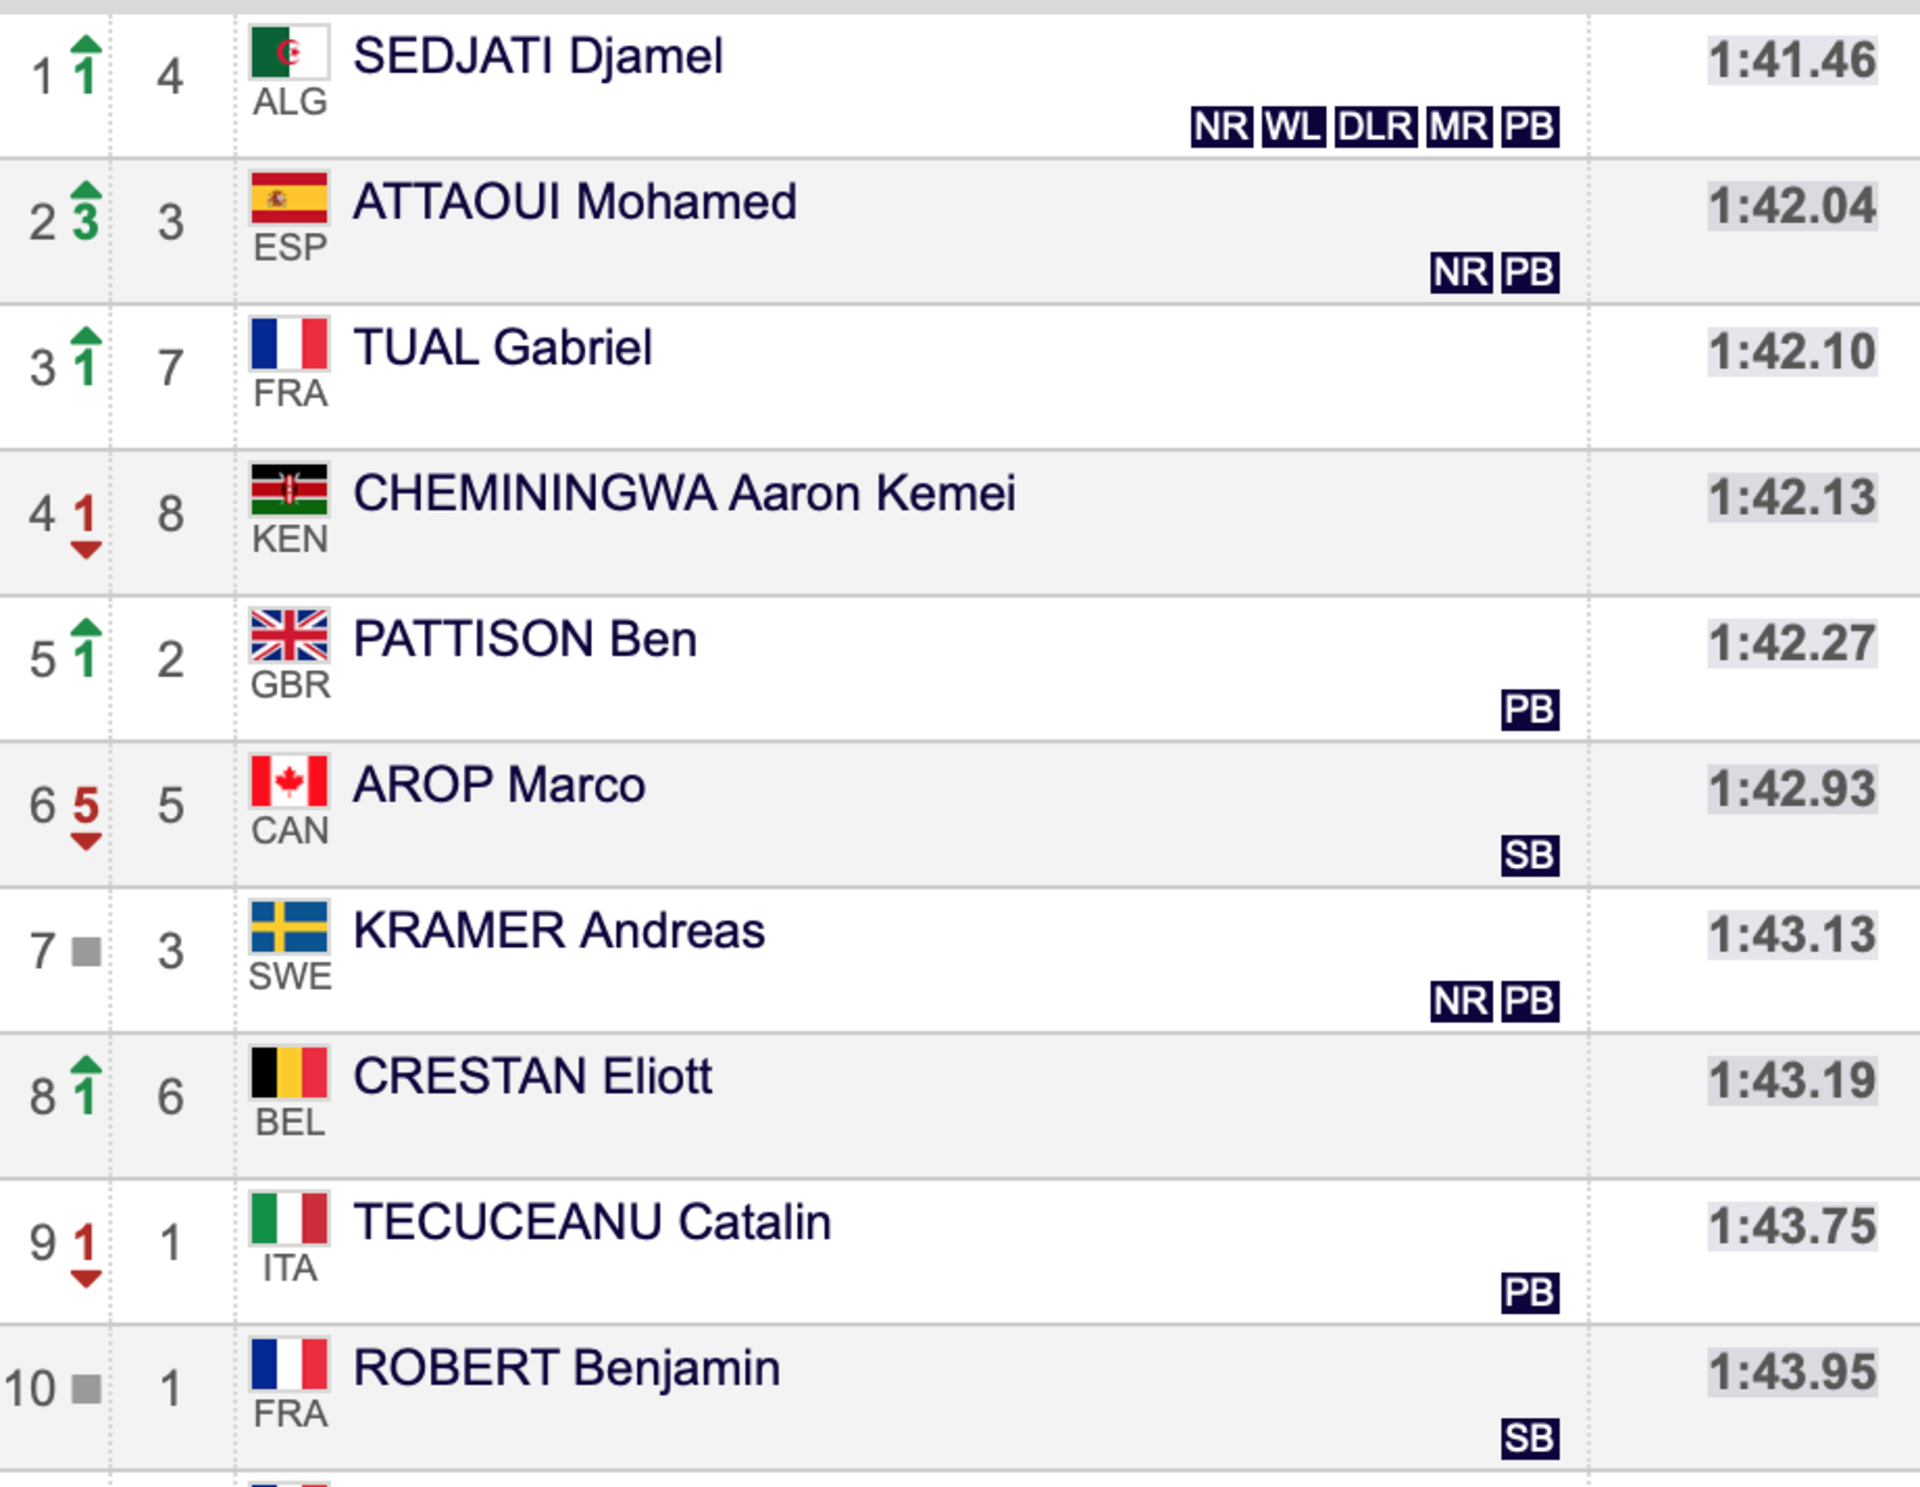Click the MR badge for SEDJATI Djamel
This screenshot has height=1487, width=1920.
point(1459,127)
